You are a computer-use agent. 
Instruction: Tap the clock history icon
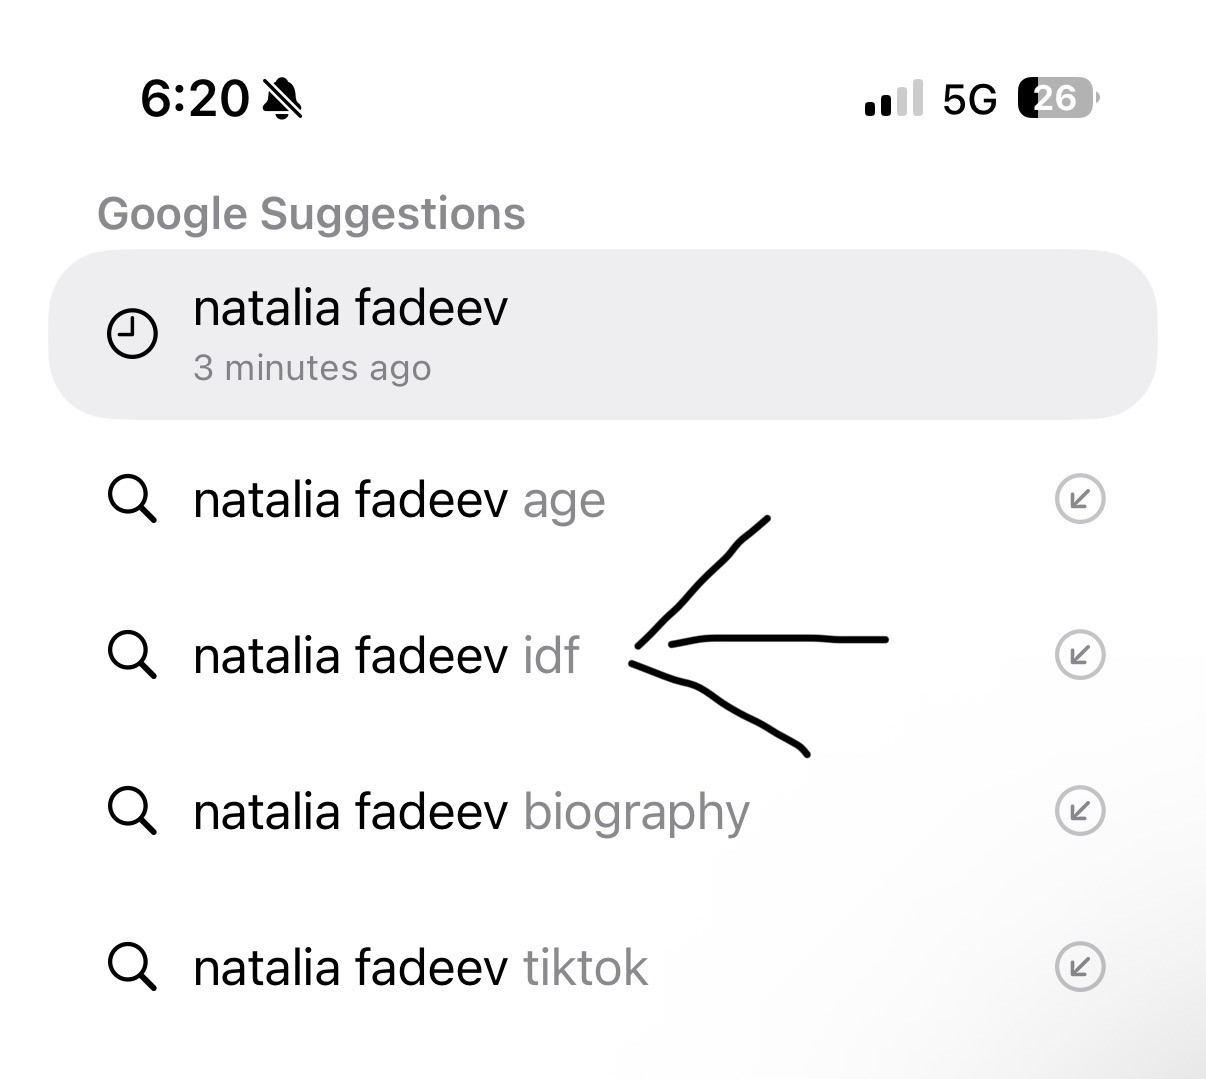(132, 334)
